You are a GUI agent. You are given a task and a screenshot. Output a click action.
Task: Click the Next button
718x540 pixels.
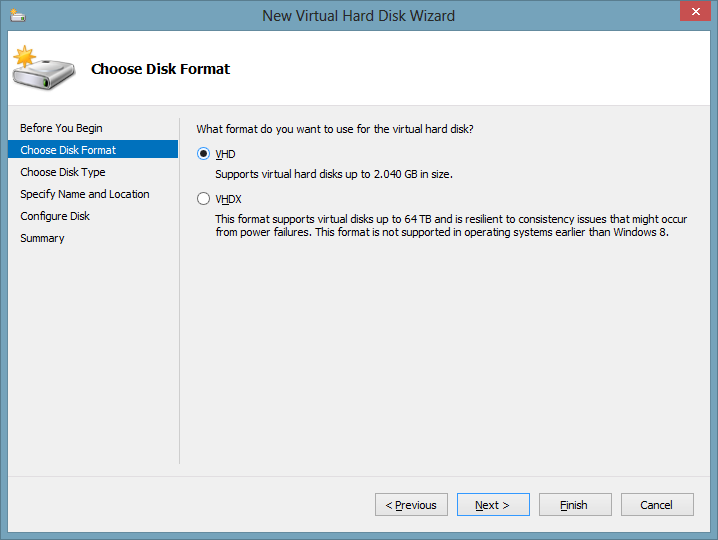tap(493, 505)
